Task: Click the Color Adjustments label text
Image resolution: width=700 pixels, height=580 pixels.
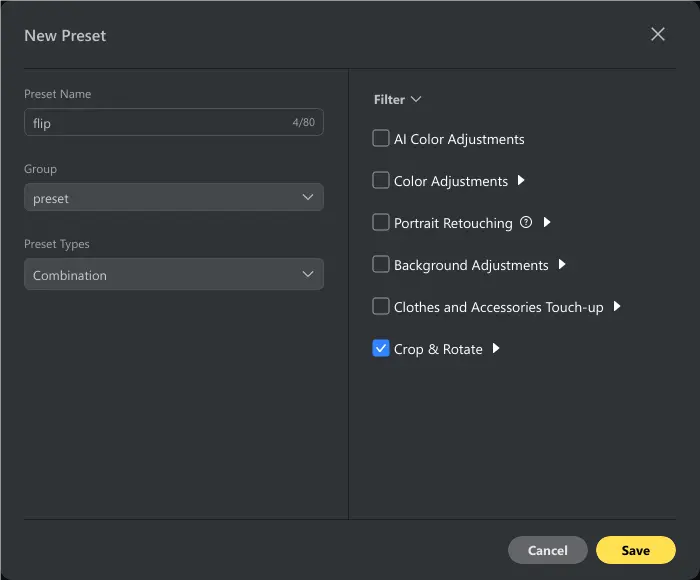Action: pyautogui.click(x=451, y=181)
